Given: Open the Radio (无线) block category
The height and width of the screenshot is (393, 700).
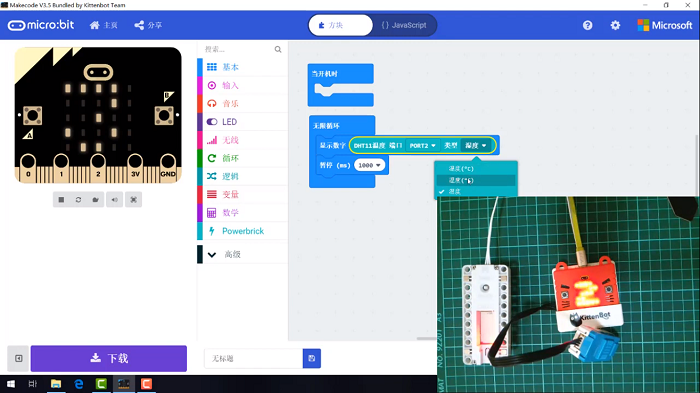Looking at the screenshot, I should [x=242, y=140].
